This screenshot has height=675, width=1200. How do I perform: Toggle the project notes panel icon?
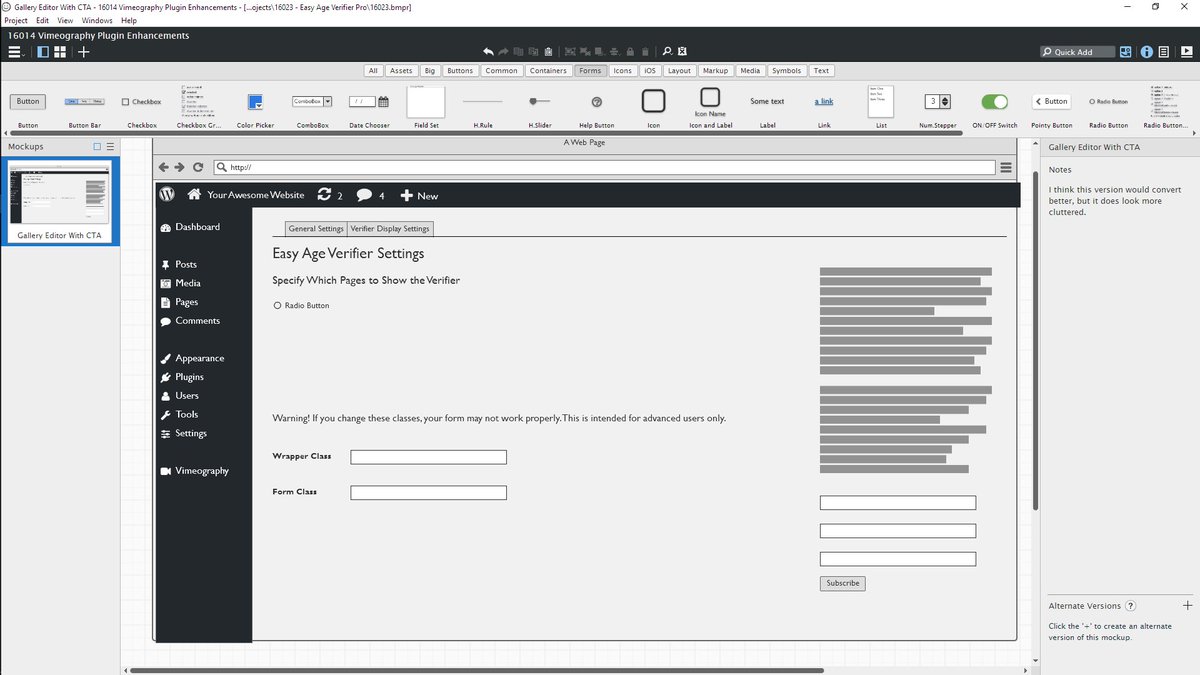[x=1164, y=52]
